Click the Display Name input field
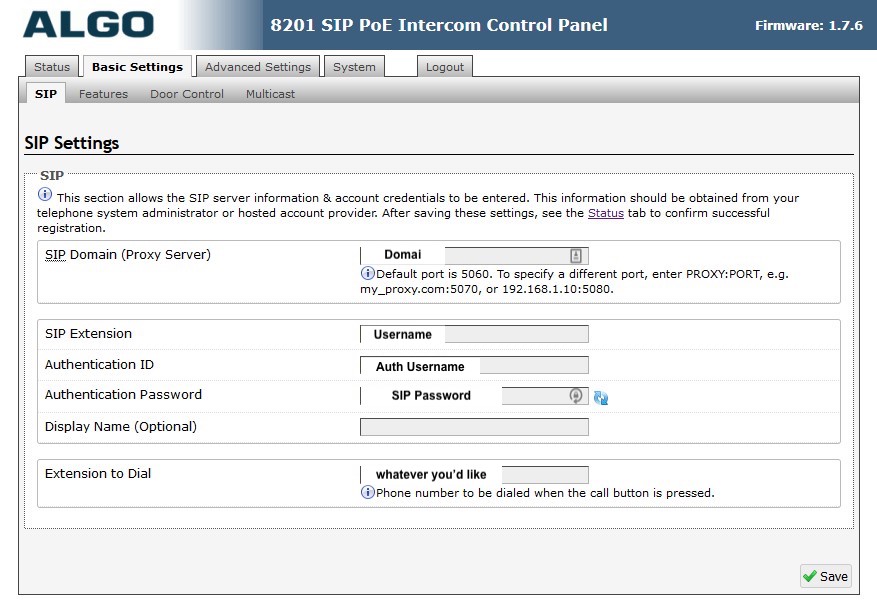The image size is (877, 609). [474, 425]
